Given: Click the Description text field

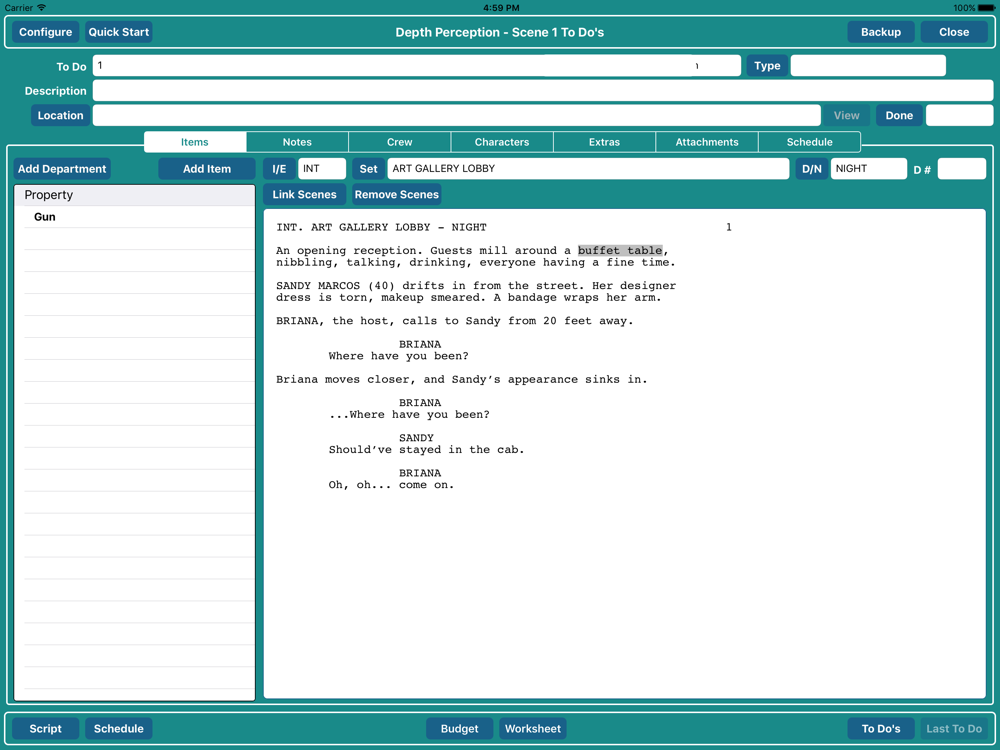Looking at the screenshot, I should (543, 91).
